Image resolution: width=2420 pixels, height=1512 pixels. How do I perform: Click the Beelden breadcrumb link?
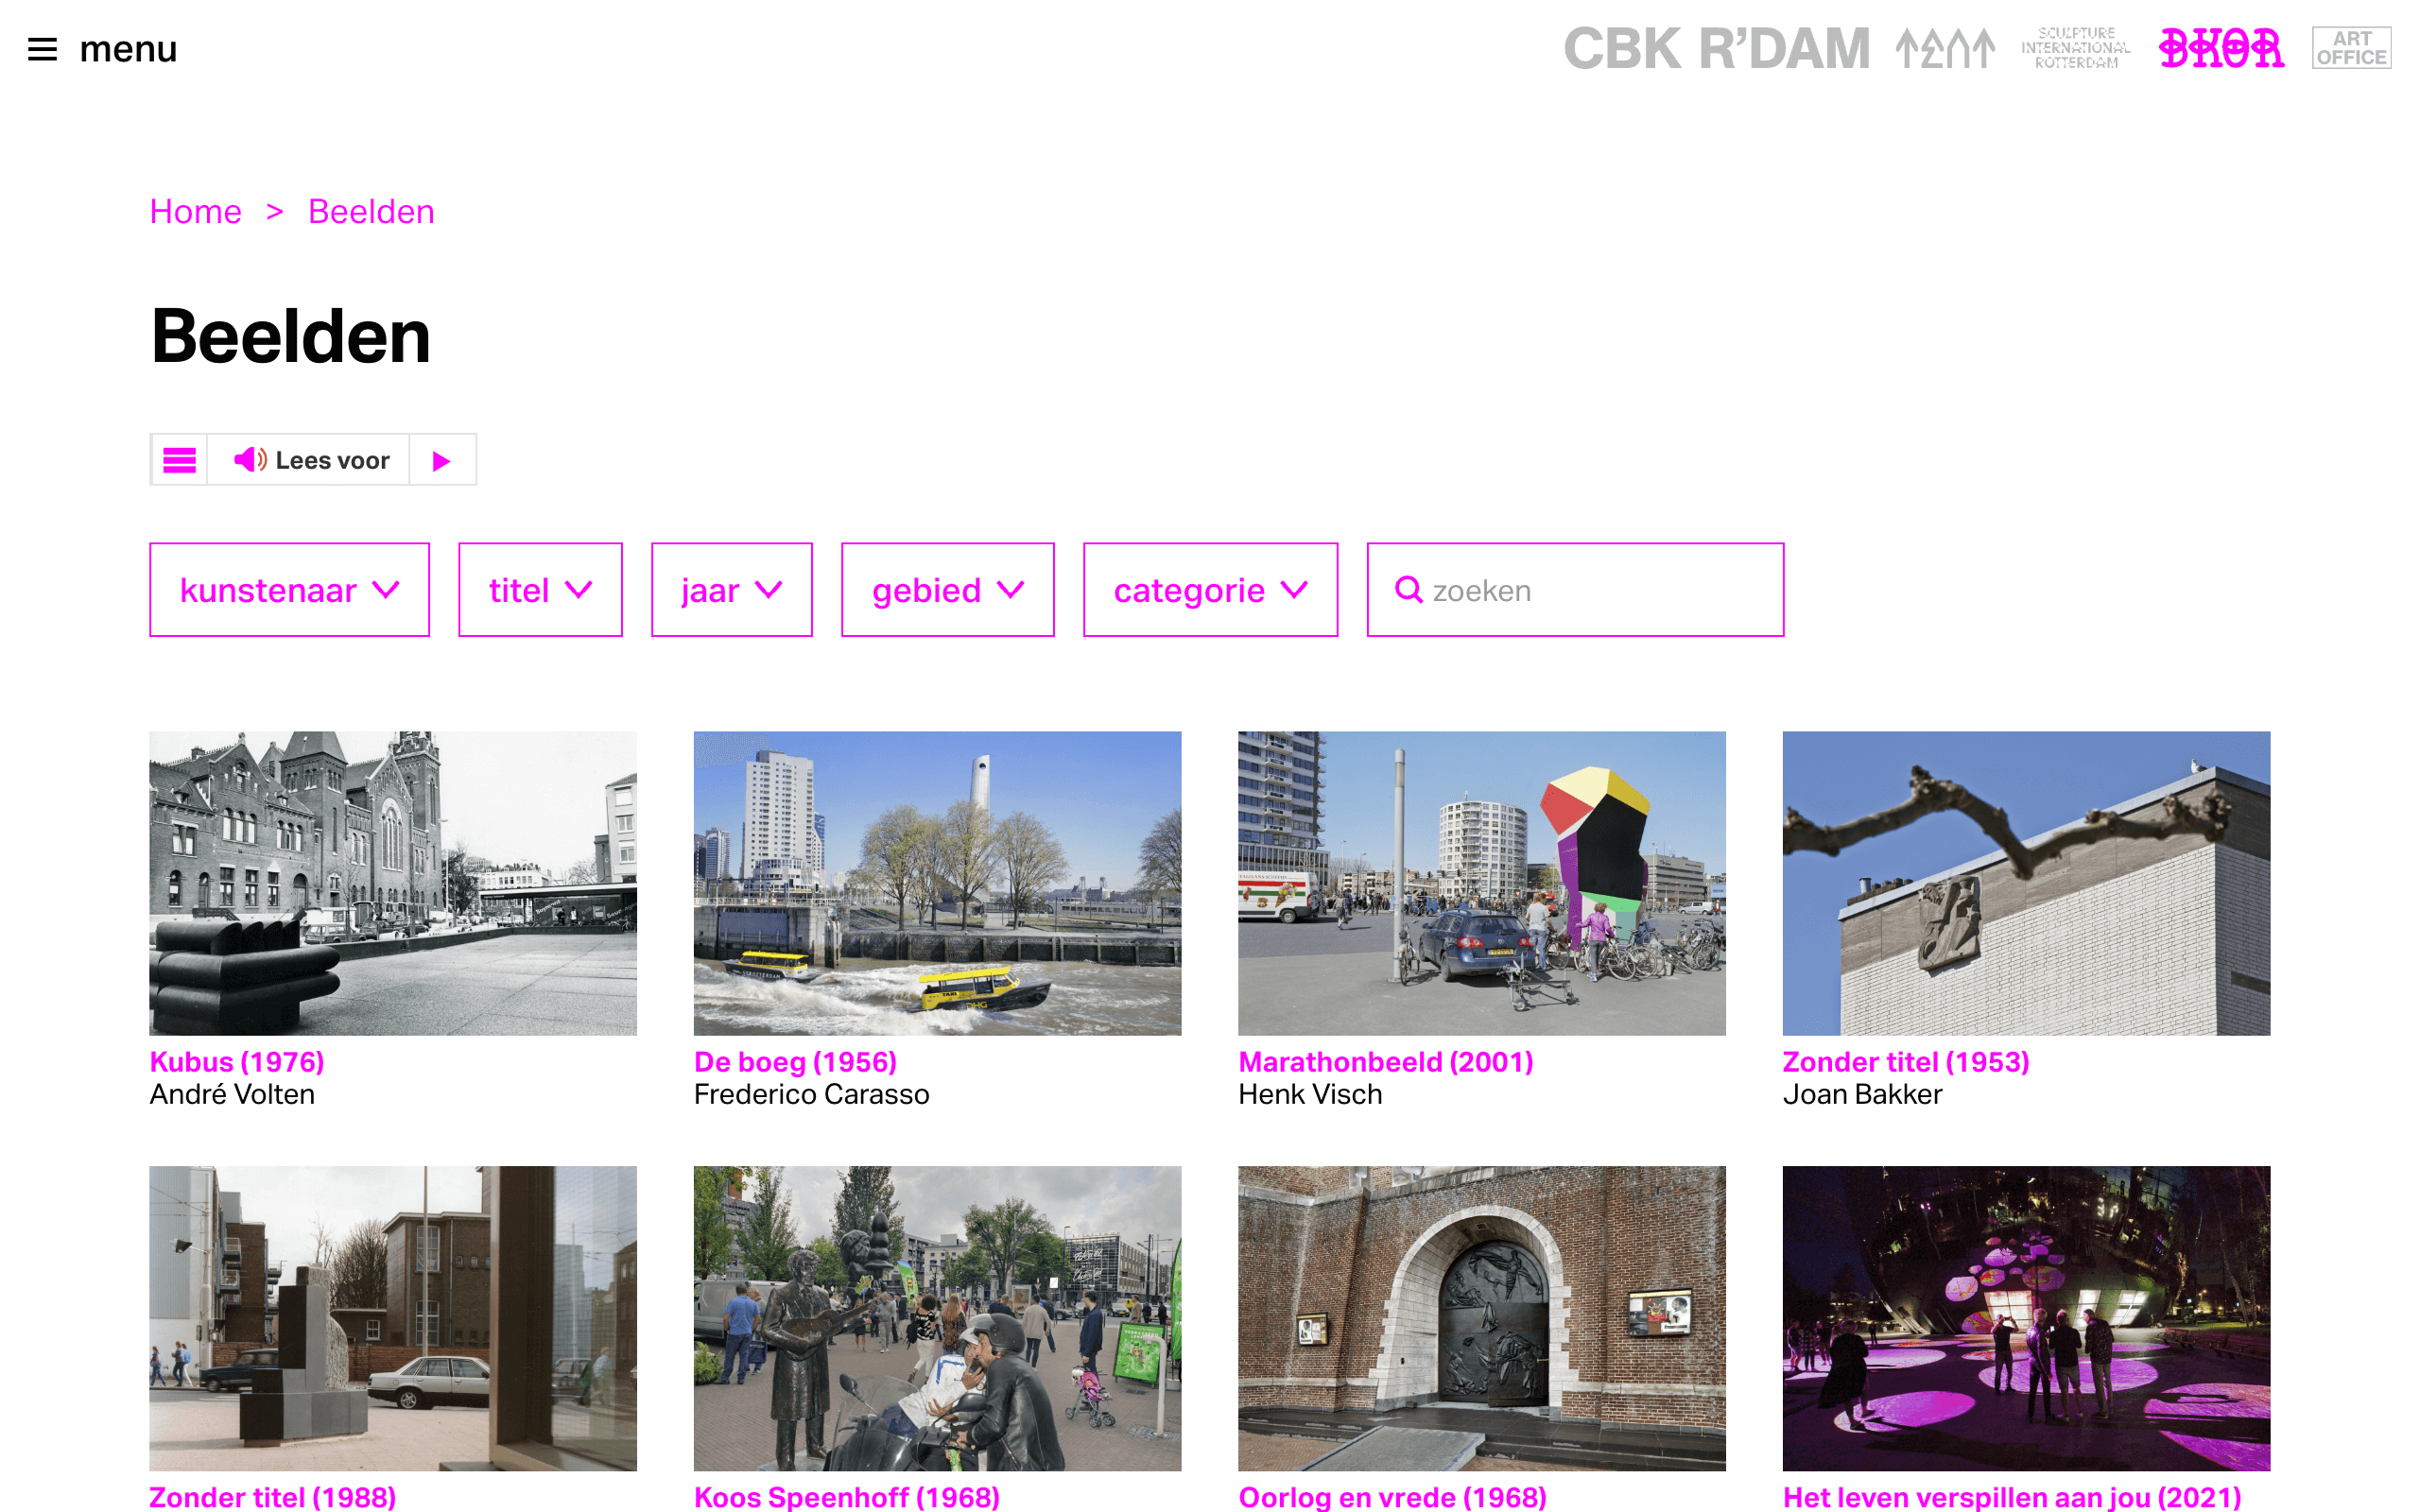371,212
